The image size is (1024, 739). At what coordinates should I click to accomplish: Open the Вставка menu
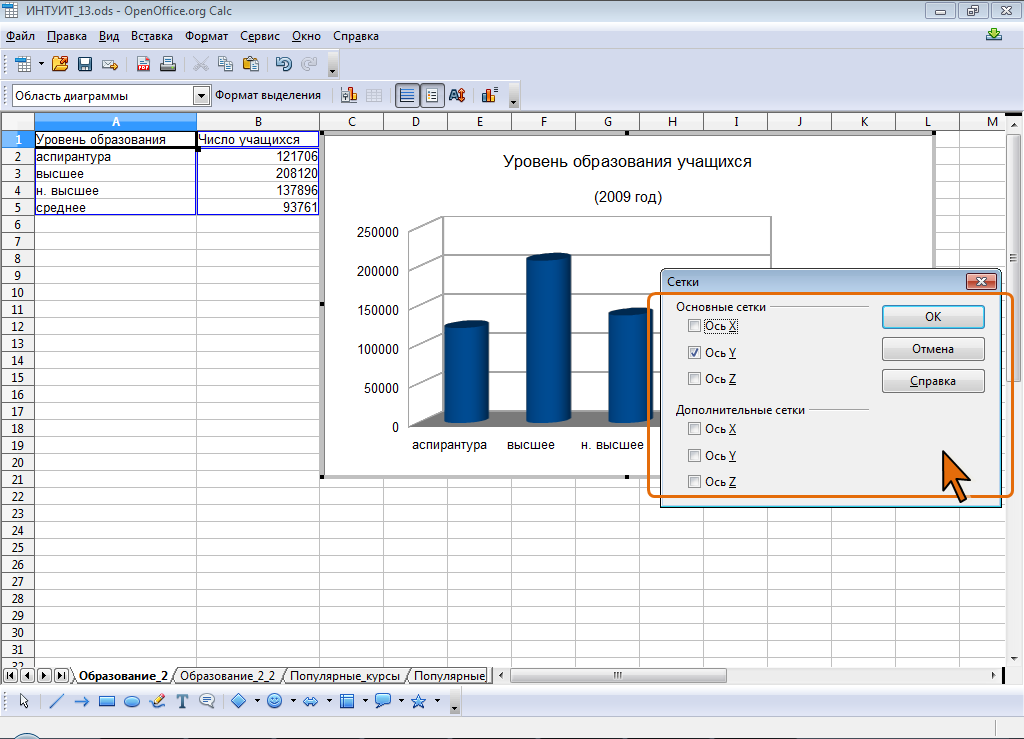(x=152, y=36)
